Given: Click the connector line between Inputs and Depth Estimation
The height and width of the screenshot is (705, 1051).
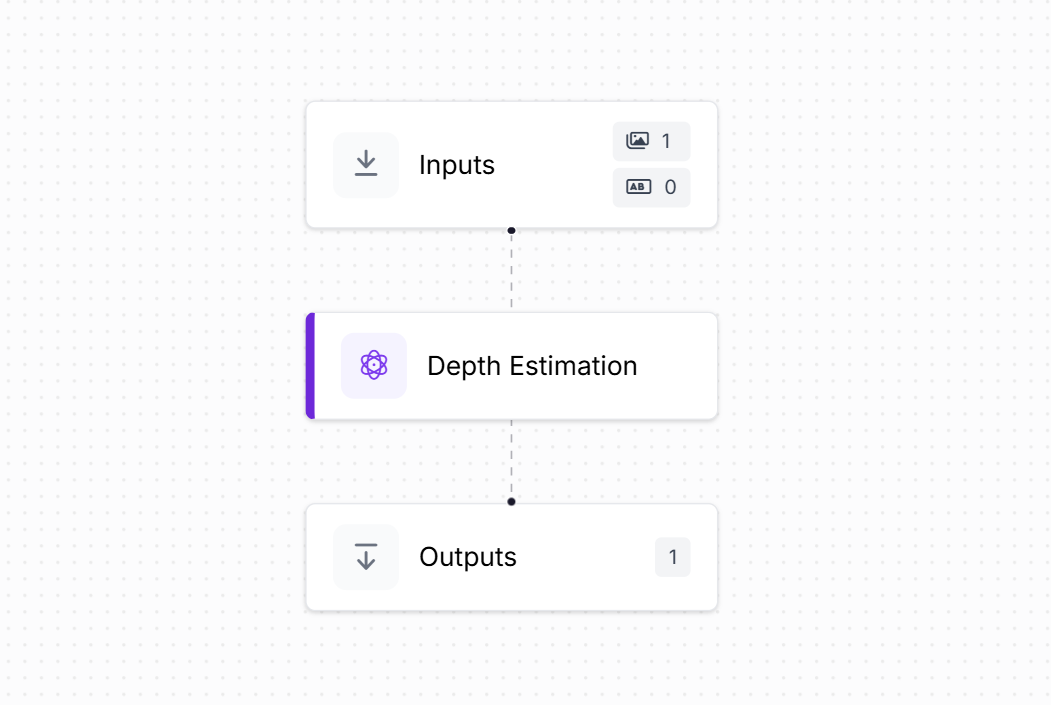Looking at the screenshot, I should tap(512, 270).
